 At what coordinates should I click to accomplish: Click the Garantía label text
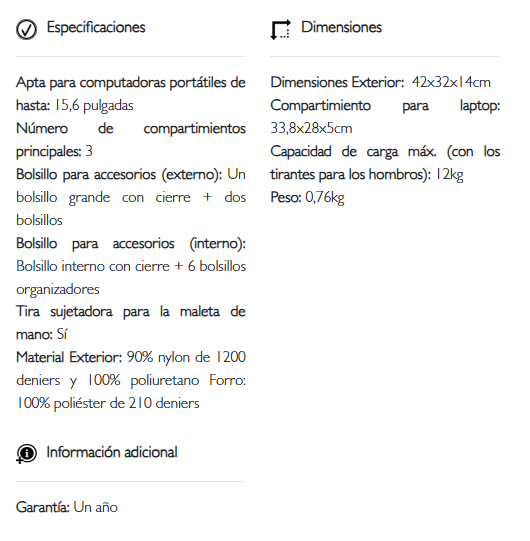43,507
